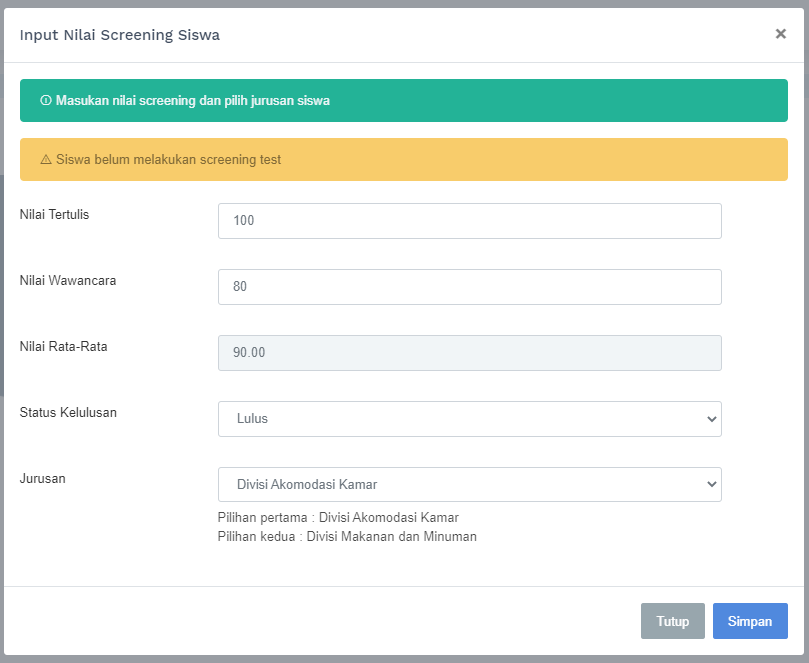This screenshot has width=809, height=663.
Task: Save the form with the Simpan button
Action: (749, 621)
